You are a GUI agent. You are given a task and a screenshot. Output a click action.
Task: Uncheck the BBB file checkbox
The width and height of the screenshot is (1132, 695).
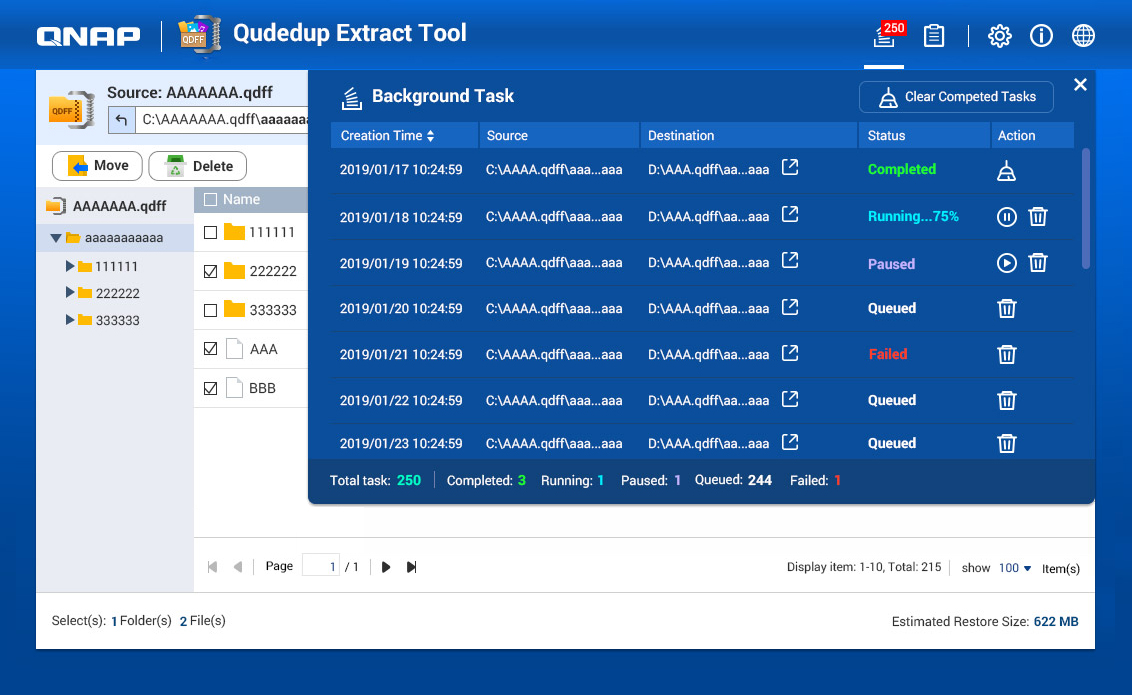[211, 388]
